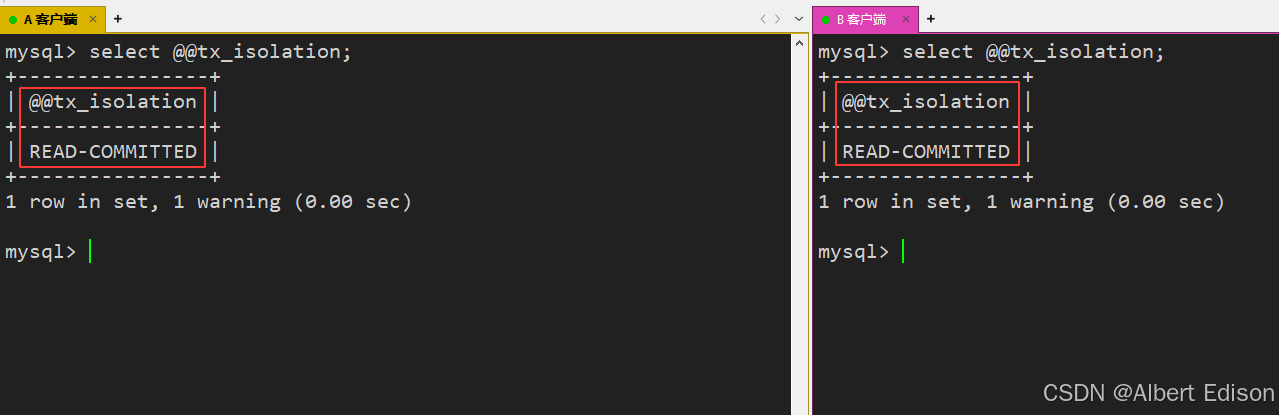The width and height of the screenshot is (1279, 415).
Task: Focus the empty mysql> prompt in B pane
Action: pyautogui.click(x=861, y=252)
